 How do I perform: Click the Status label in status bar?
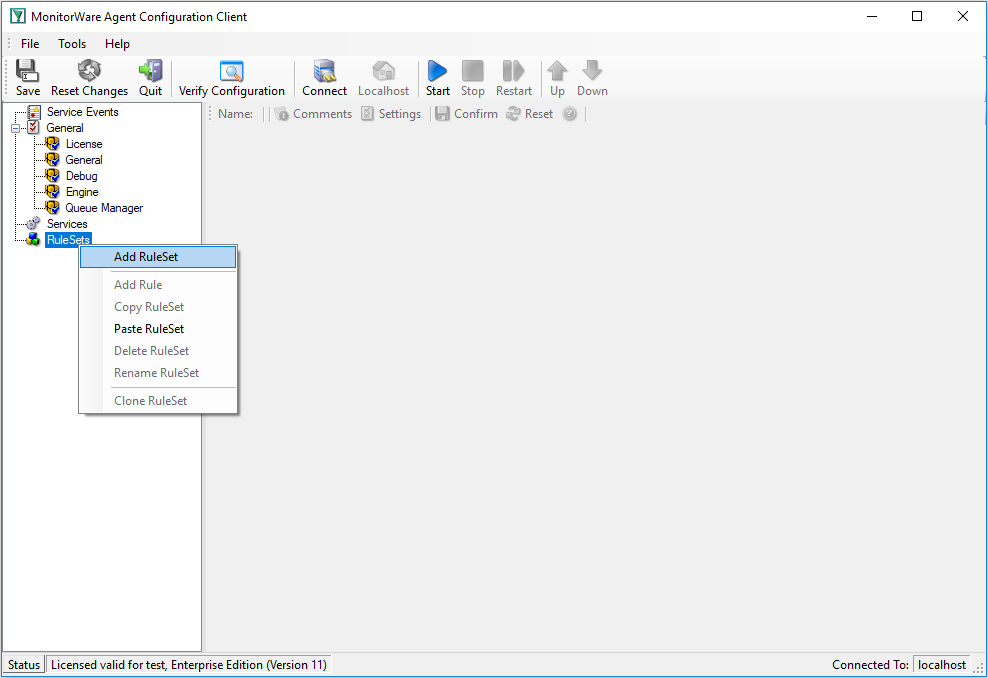[x=24, y=665]
